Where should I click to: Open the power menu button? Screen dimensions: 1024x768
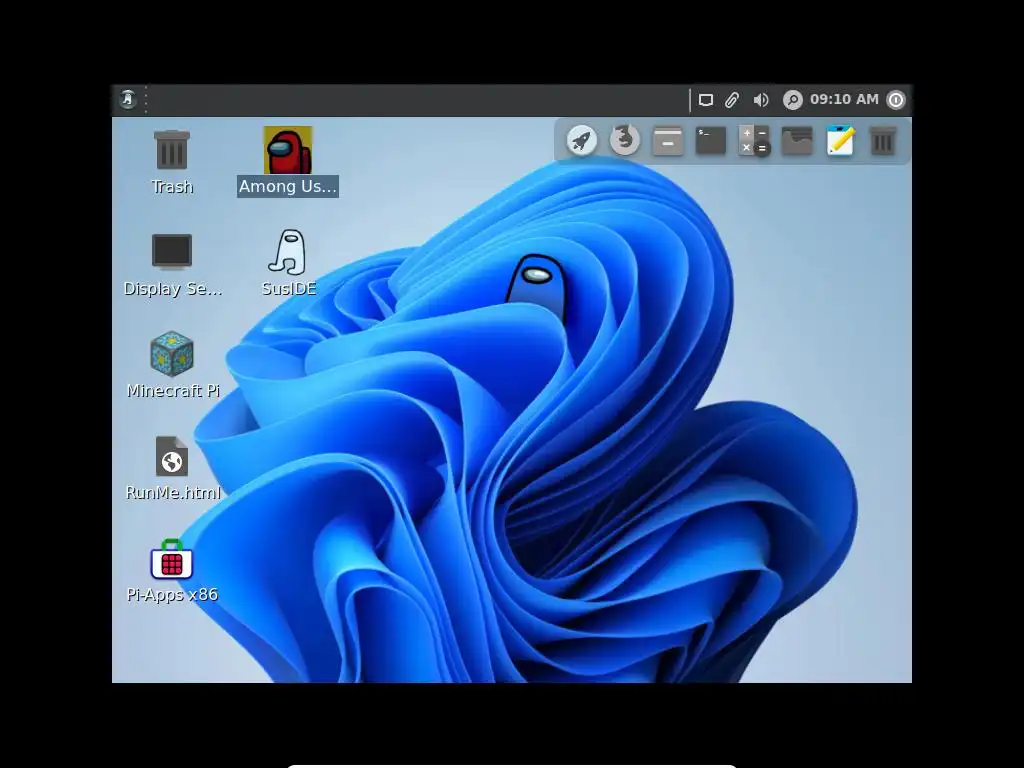897,100
